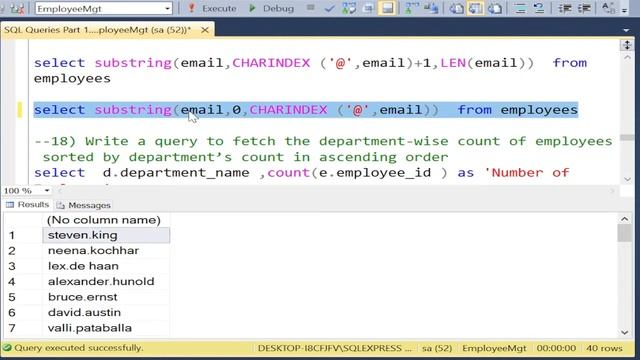
Task: Switch to the Messages tab
Action: [x=84, y=205]
